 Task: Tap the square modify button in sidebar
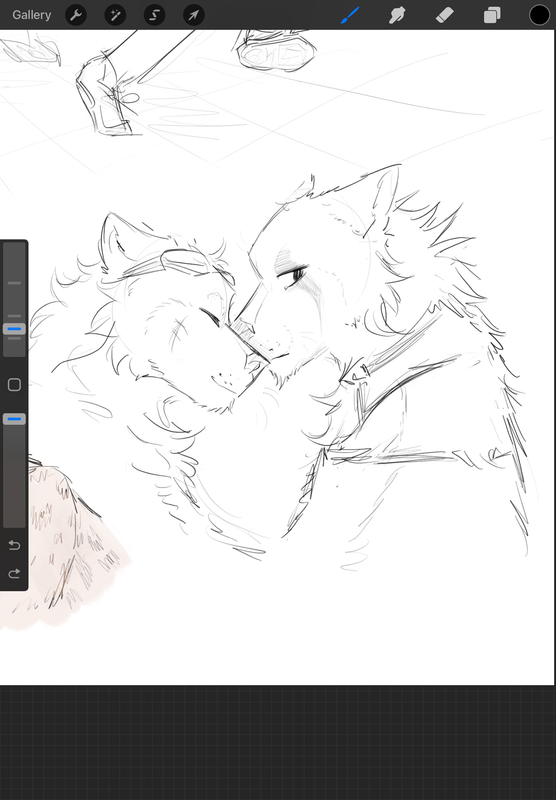click(14, 385)
